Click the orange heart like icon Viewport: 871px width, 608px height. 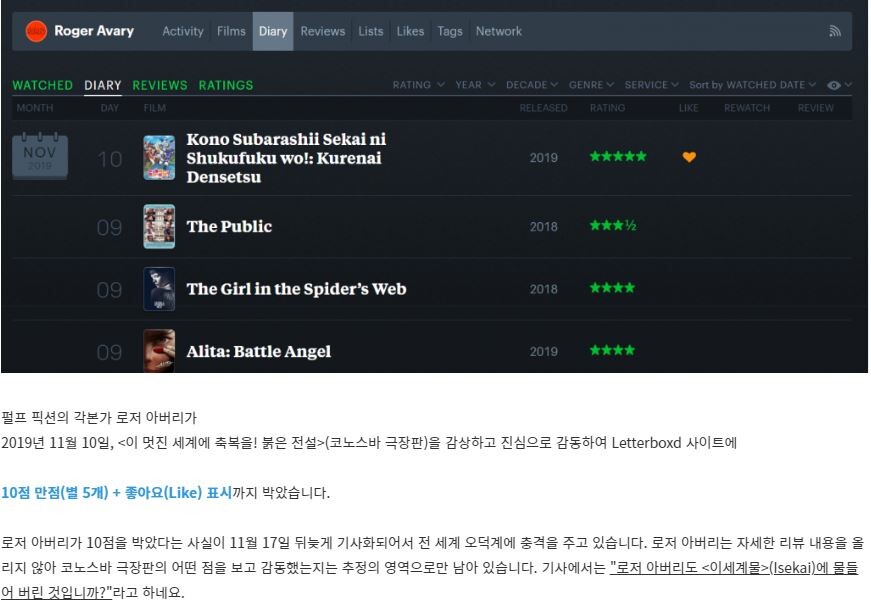(x=689, y=157)
